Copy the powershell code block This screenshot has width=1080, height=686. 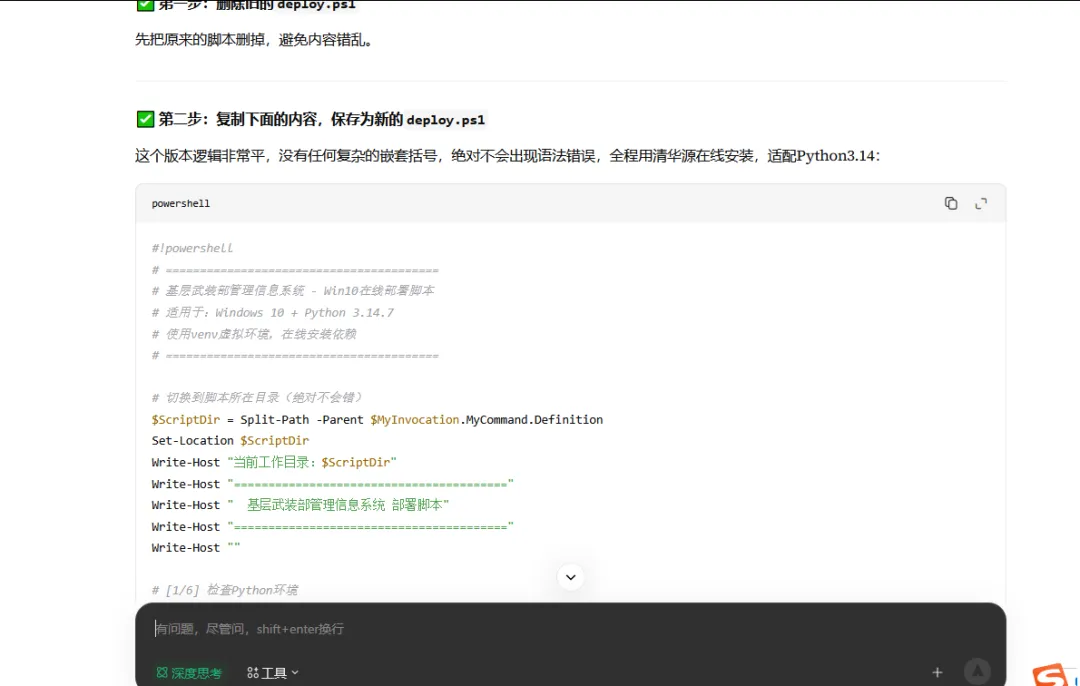tap(951, 203)
